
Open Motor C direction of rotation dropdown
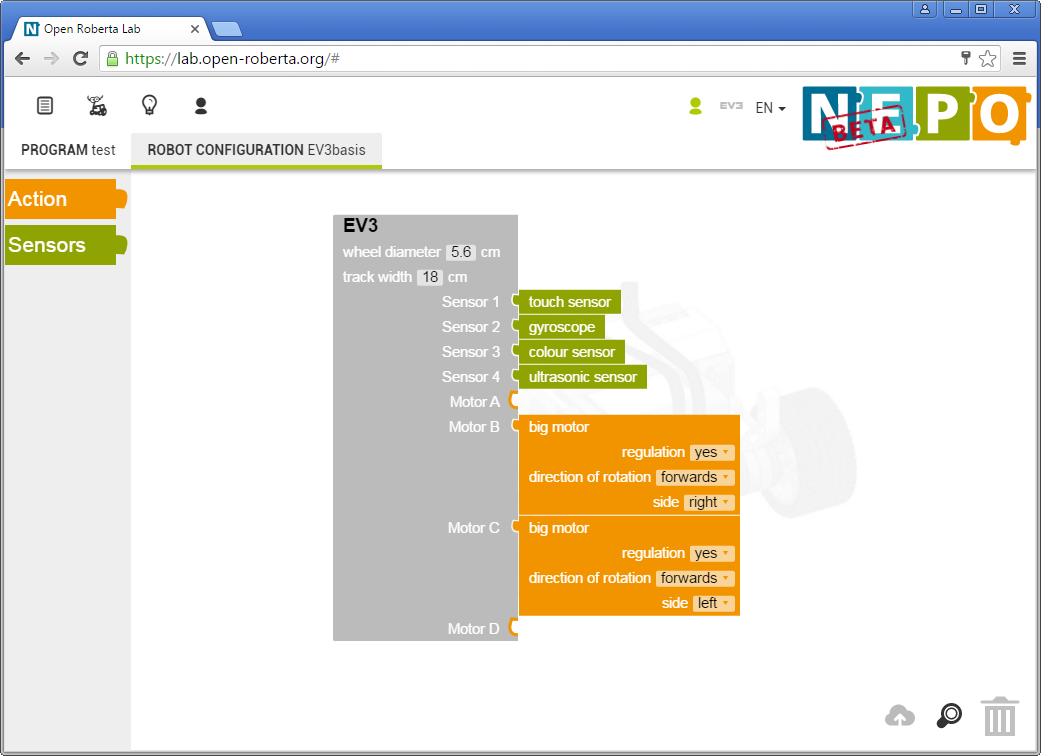pyautogui.click(x=695, y=578)
